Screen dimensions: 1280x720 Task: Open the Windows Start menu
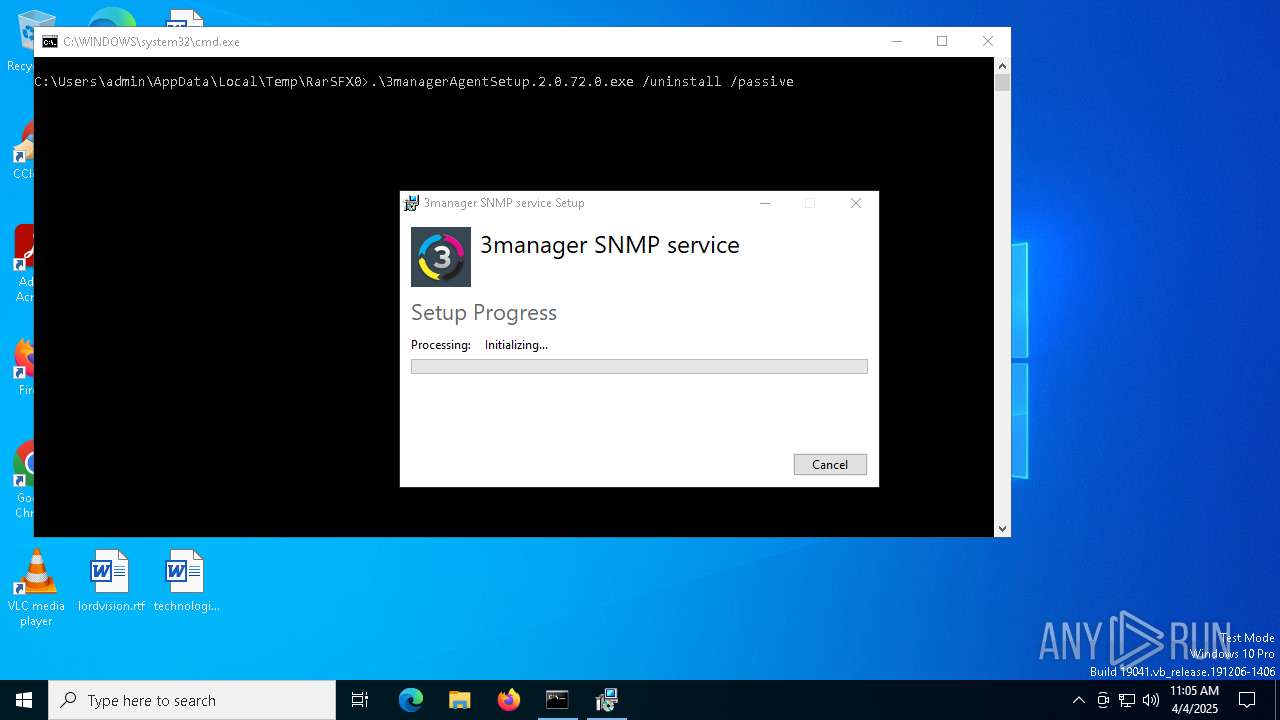[x=24, y=700]
